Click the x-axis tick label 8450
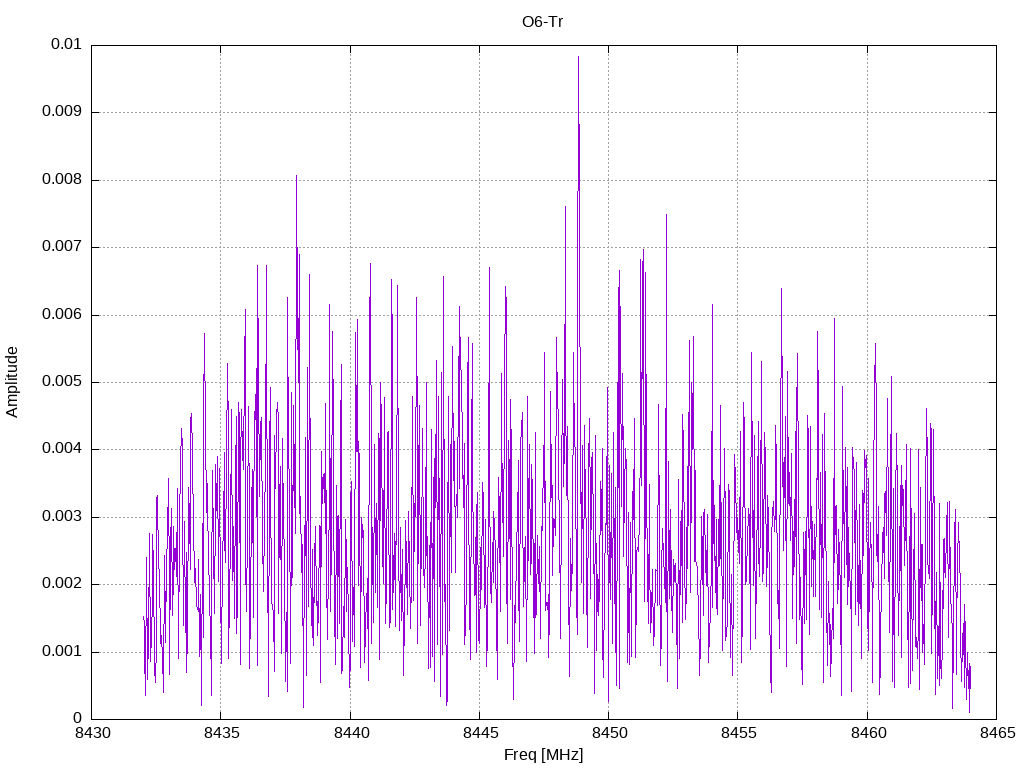Screen dimensions: 1024x768 tap(609, 733)
